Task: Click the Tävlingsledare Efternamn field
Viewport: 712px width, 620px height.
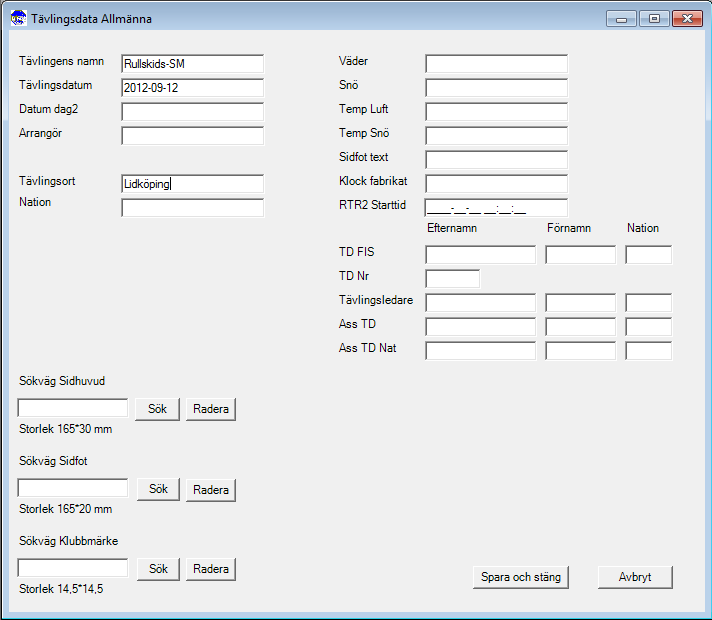Action: [x=480, y=303]
